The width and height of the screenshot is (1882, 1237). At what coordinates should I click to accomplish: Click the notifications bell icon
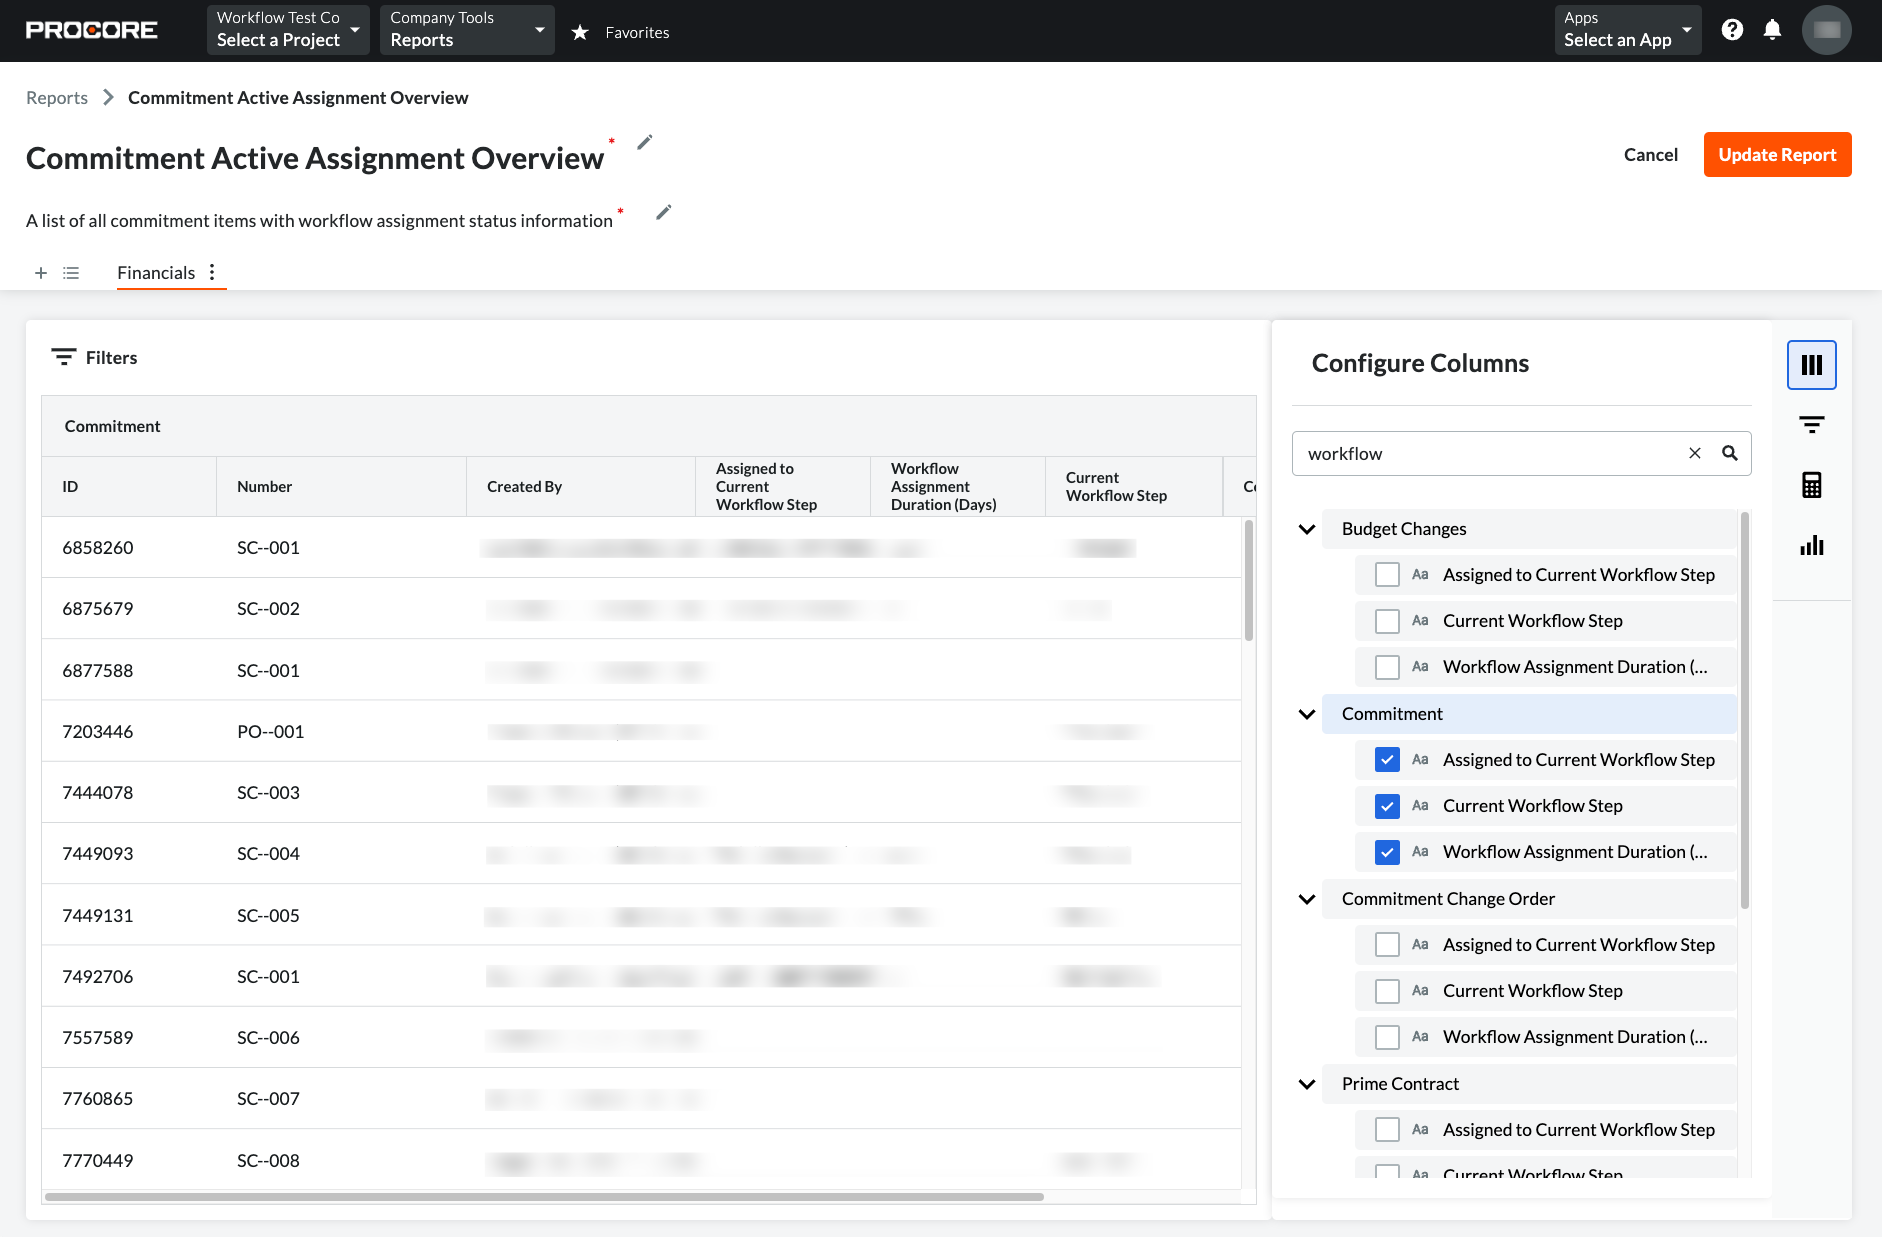pos(1774,30)
